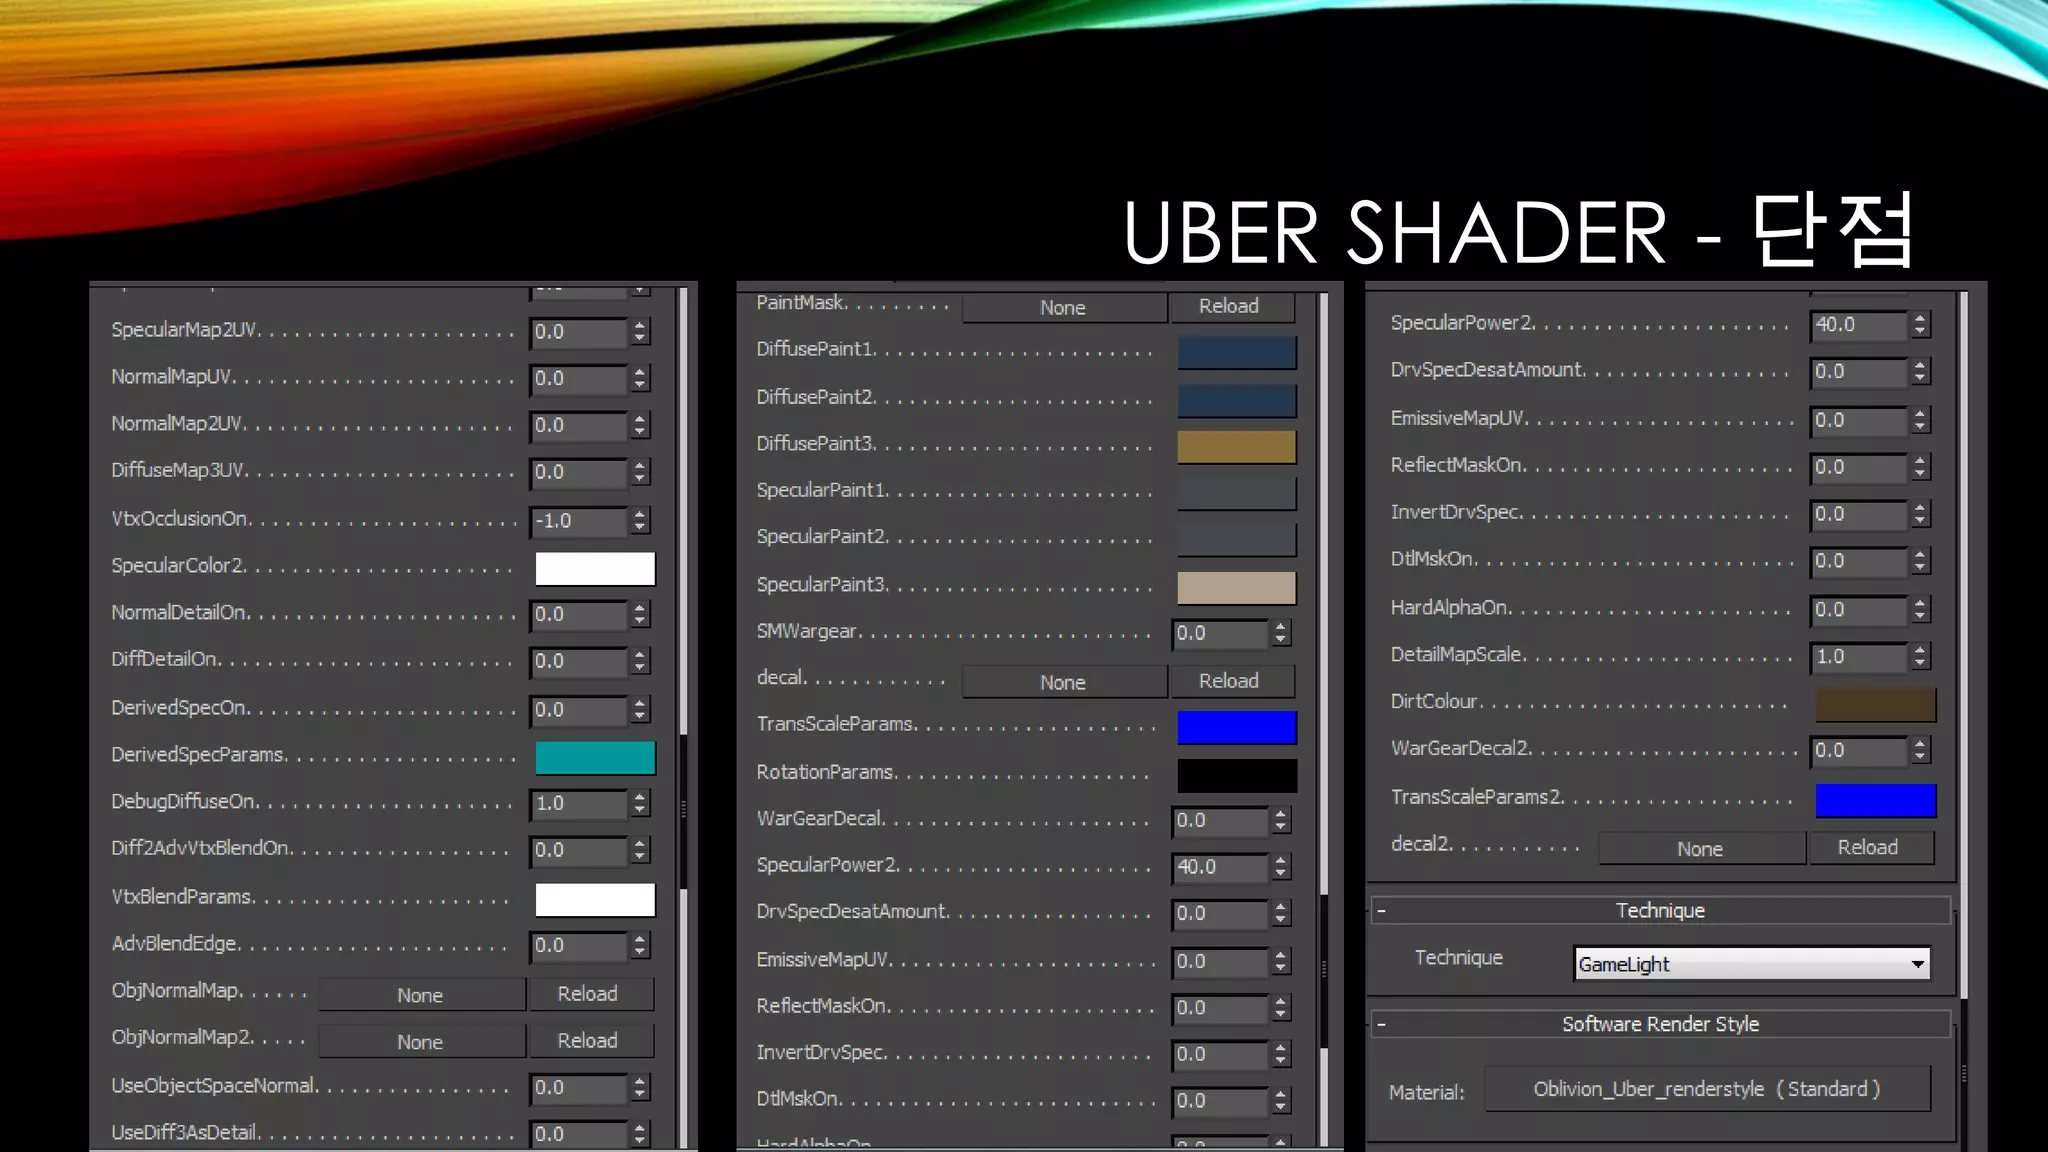Click the NormalMap2UV spinner arrows
The height and width of the screenshot is (1152, 2048).
click(x=640, y=426)
